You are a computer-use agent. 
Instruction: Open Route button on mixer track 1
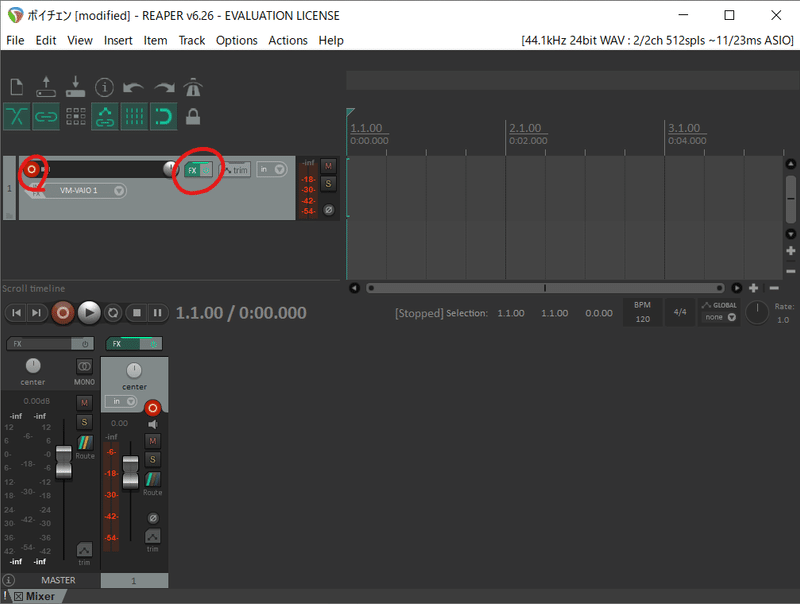coord(153,480)
